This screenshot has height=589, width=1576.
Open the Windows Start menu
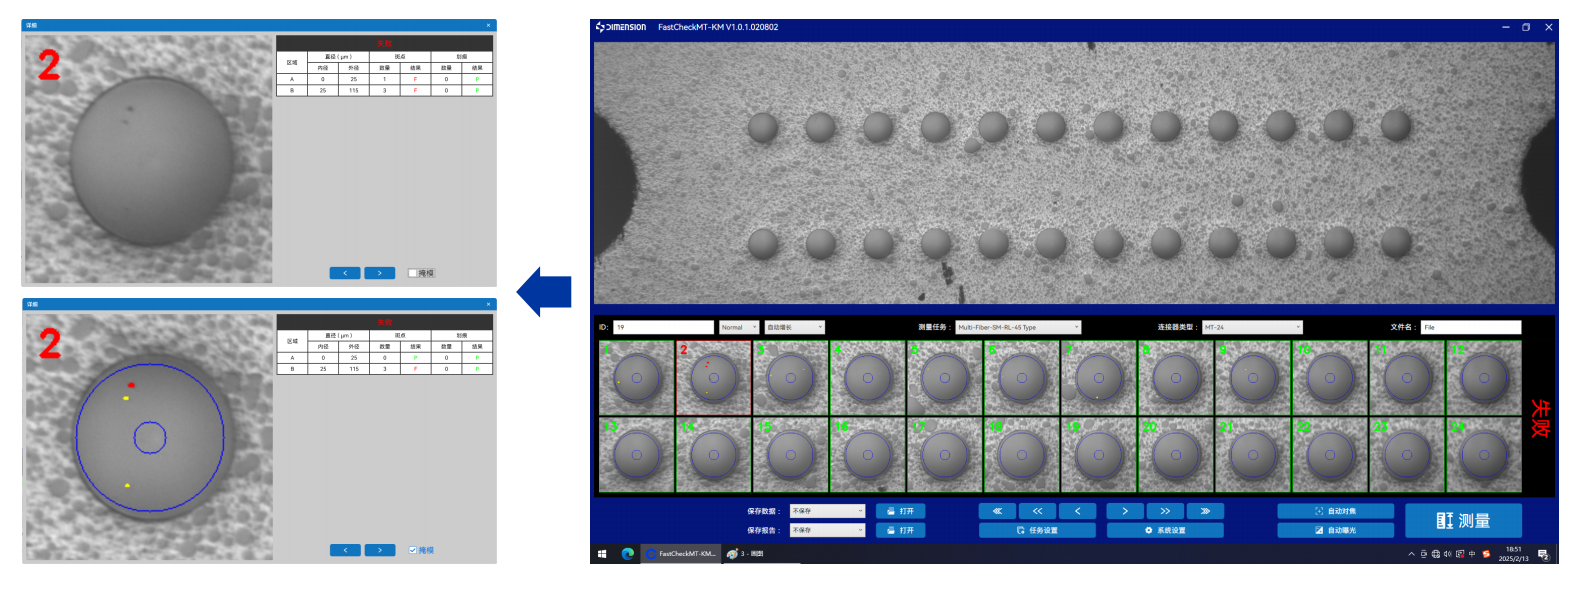pos(602,553)
